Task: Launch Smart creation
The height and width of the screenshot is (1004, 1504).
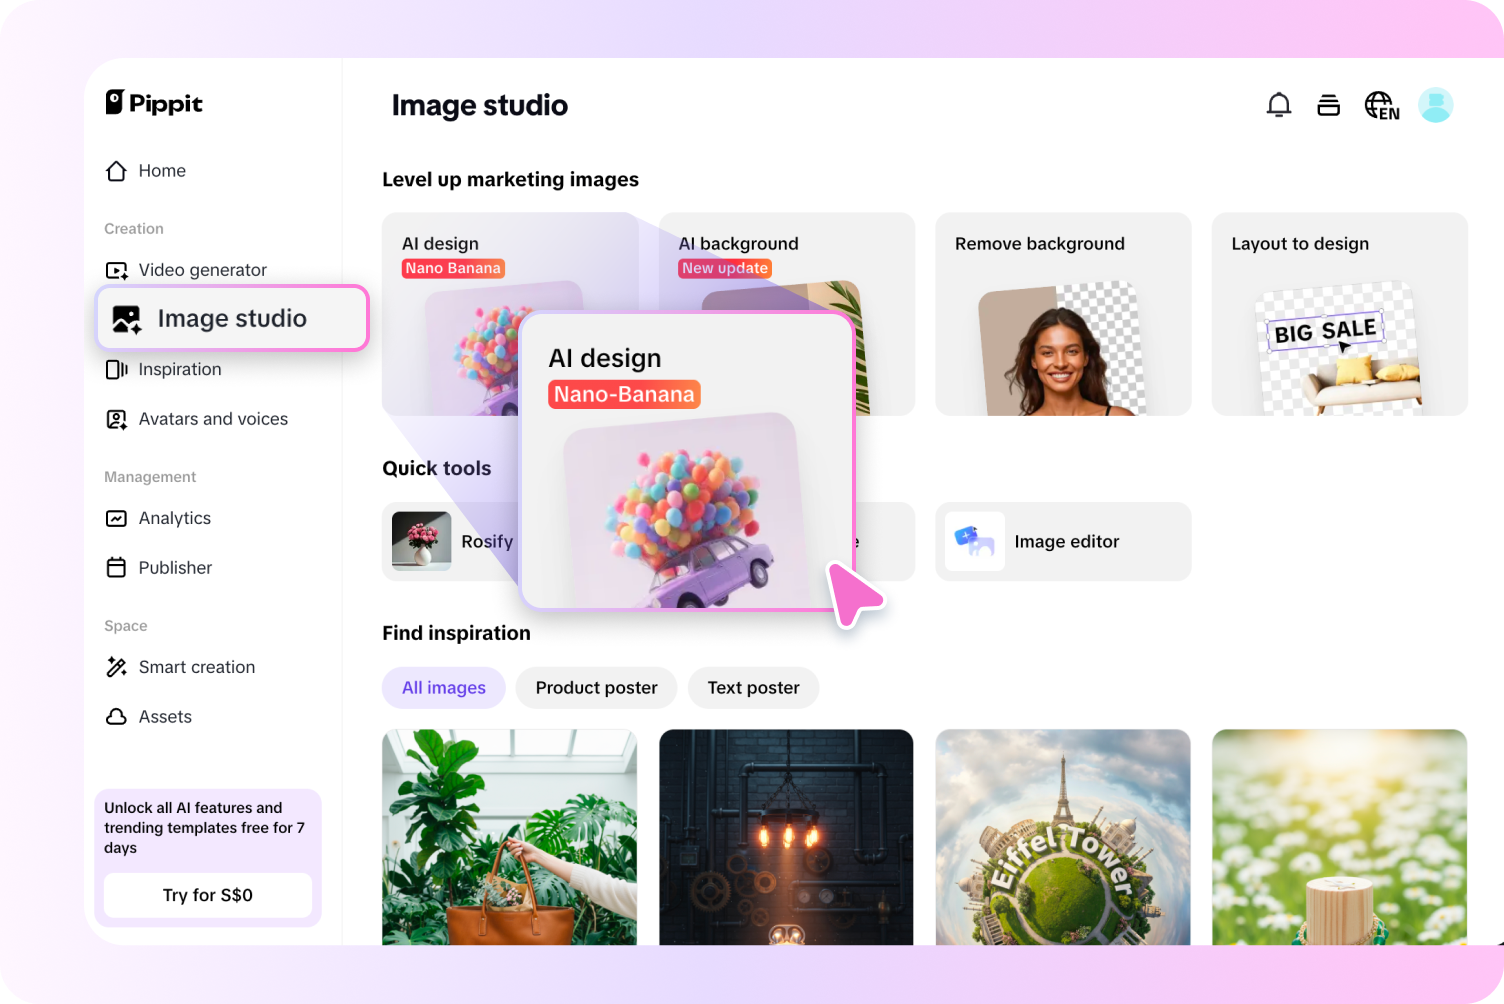Action: click(x=180, y=667)
